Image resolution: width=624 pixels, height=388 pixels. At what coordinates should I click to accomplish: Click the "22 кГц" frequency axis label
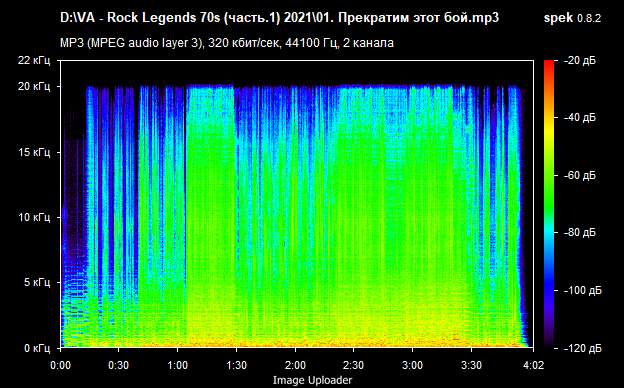[x=34, y=60]
